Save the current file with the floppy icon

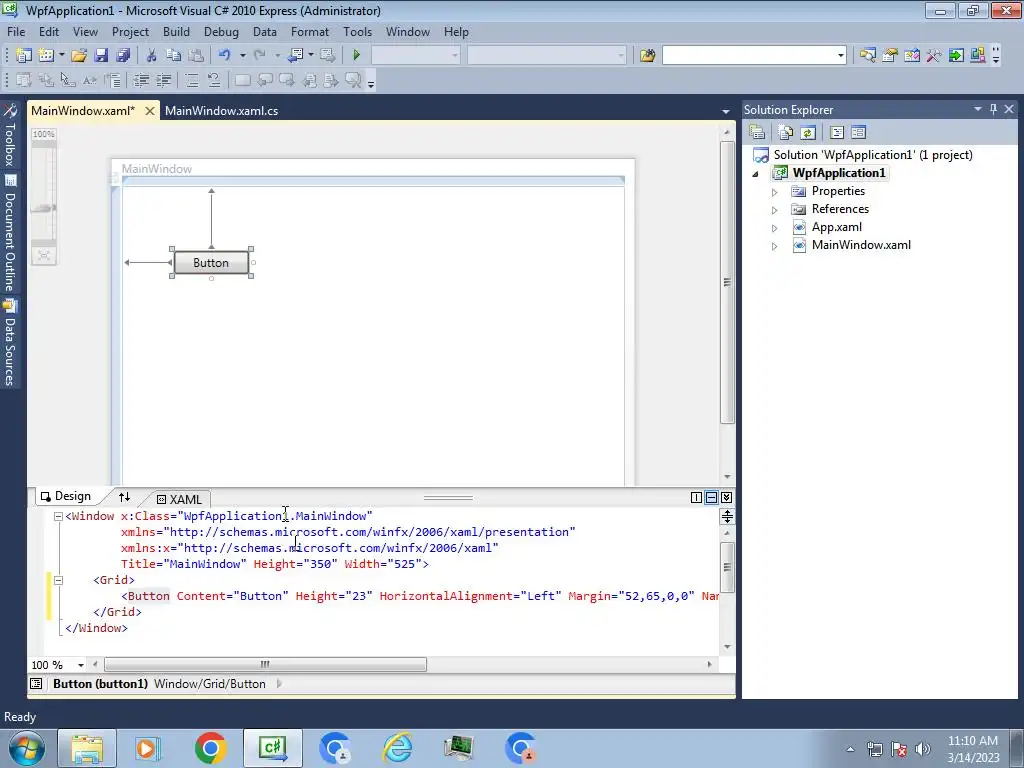101,56
